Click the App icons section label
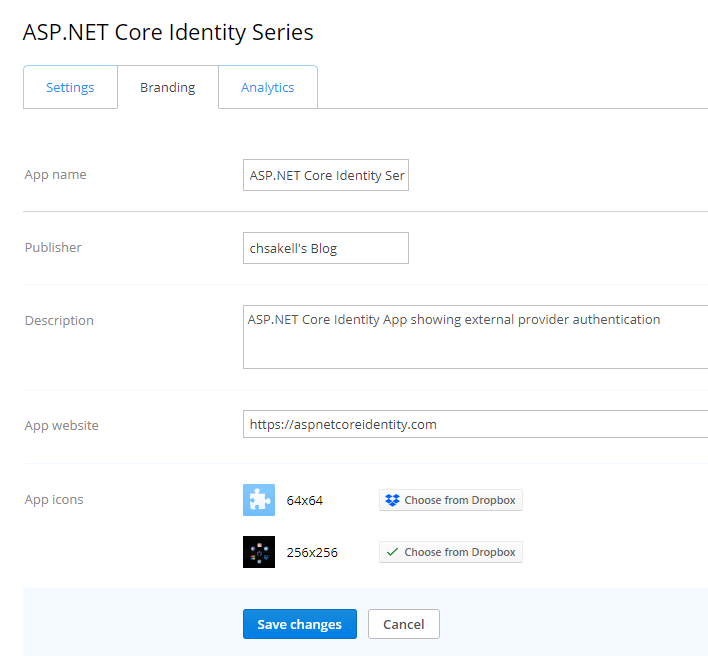 pos(54,499)
